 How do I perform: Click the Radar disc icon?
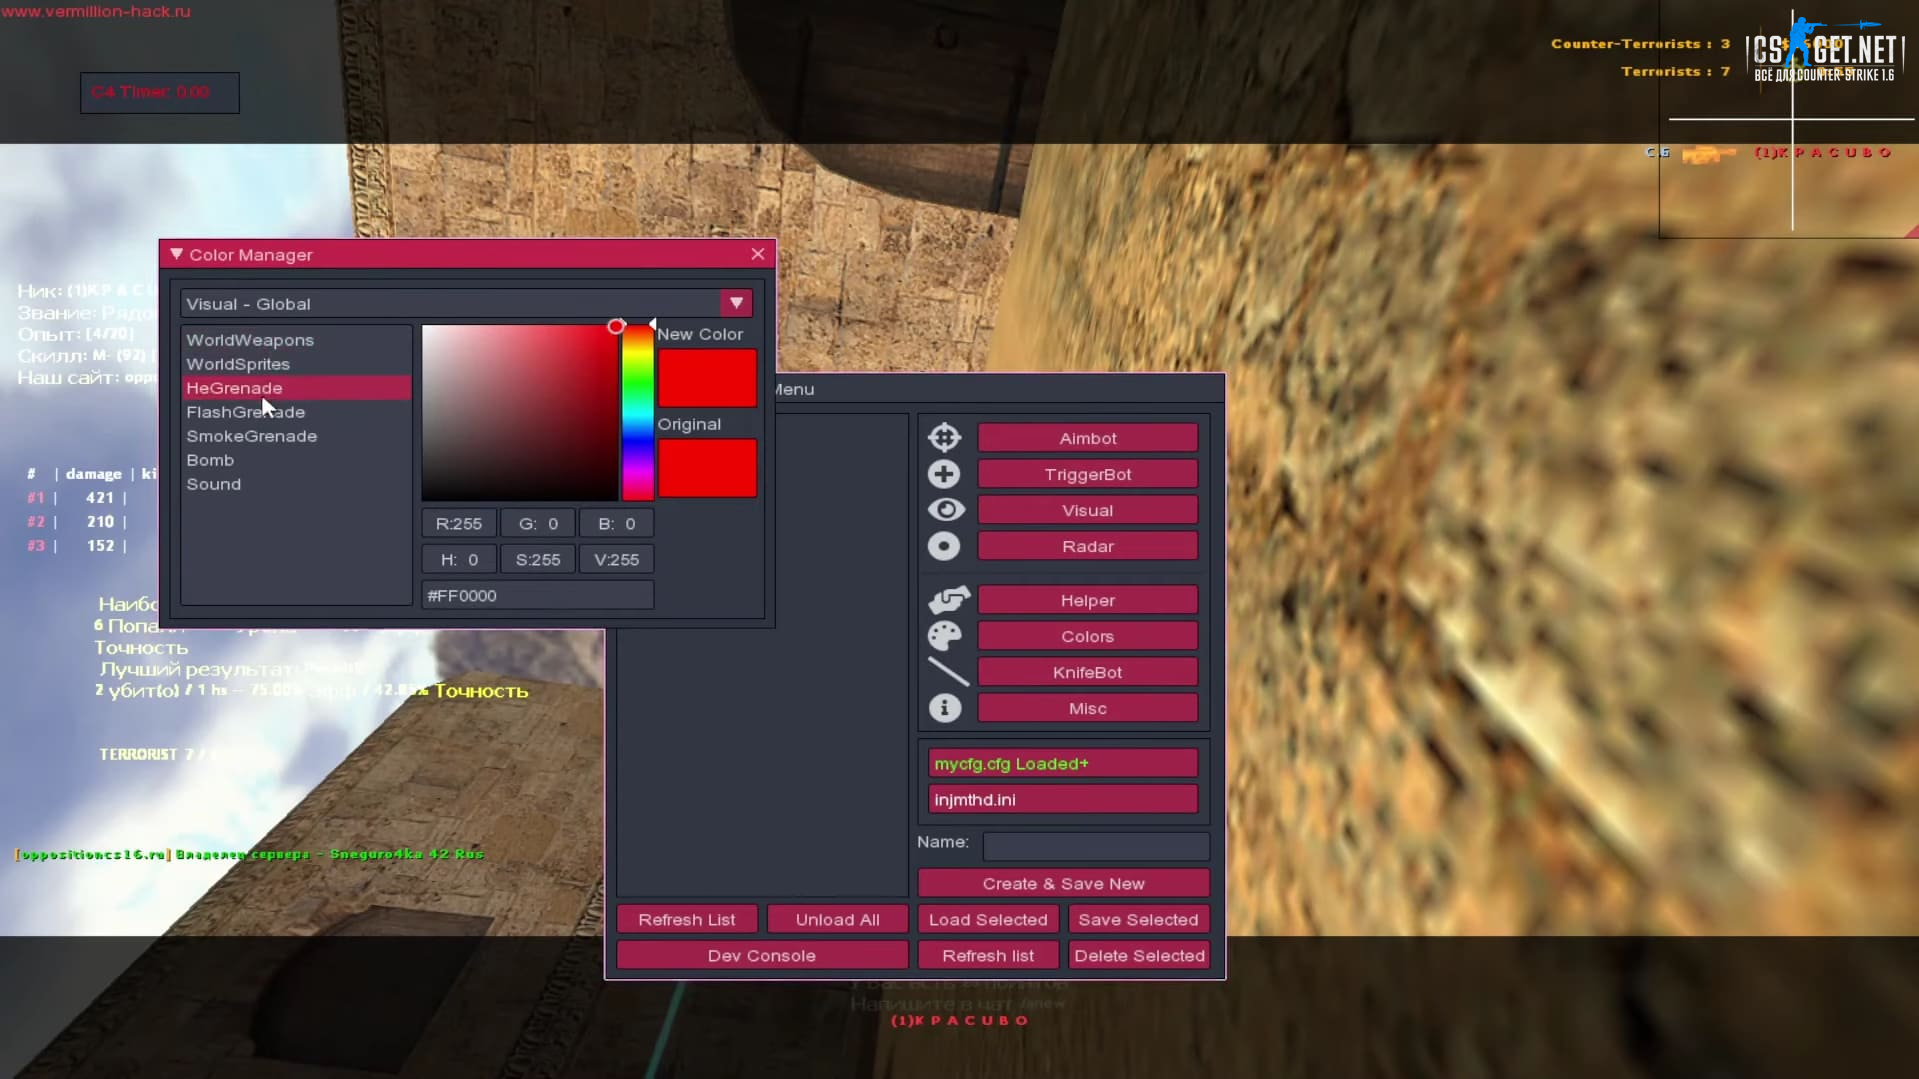(944, 546)
